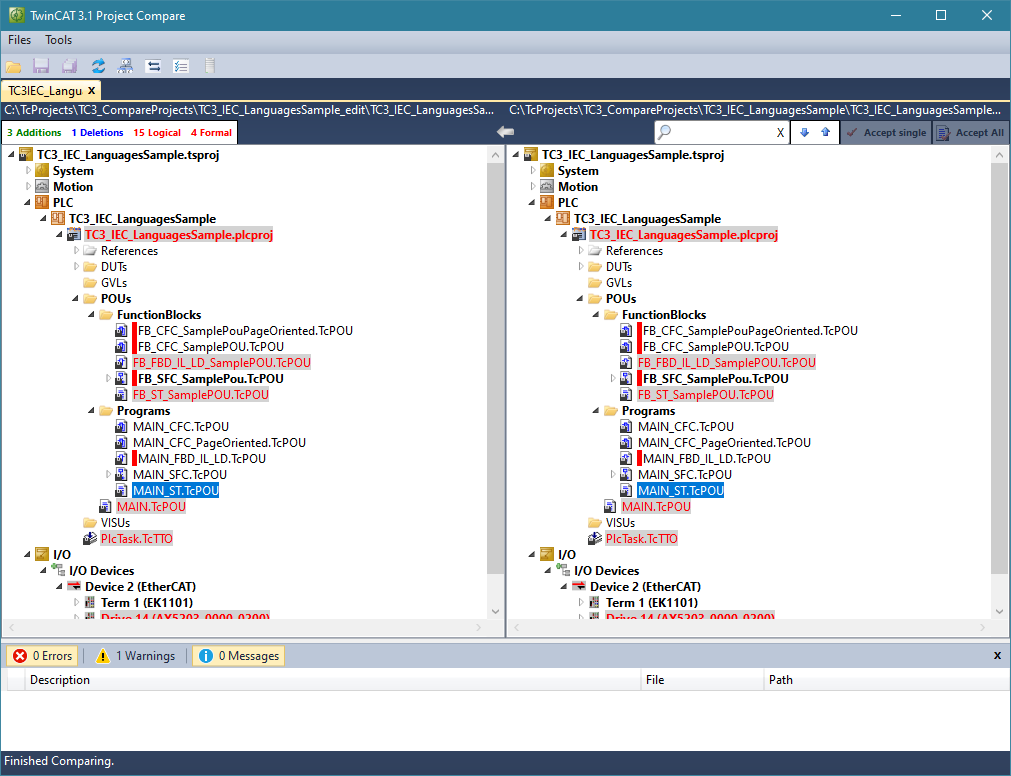Viewport: 1011px width, 776px height.
Task: Click the checklist options toolbar icon
Action: tap(181, 66)
